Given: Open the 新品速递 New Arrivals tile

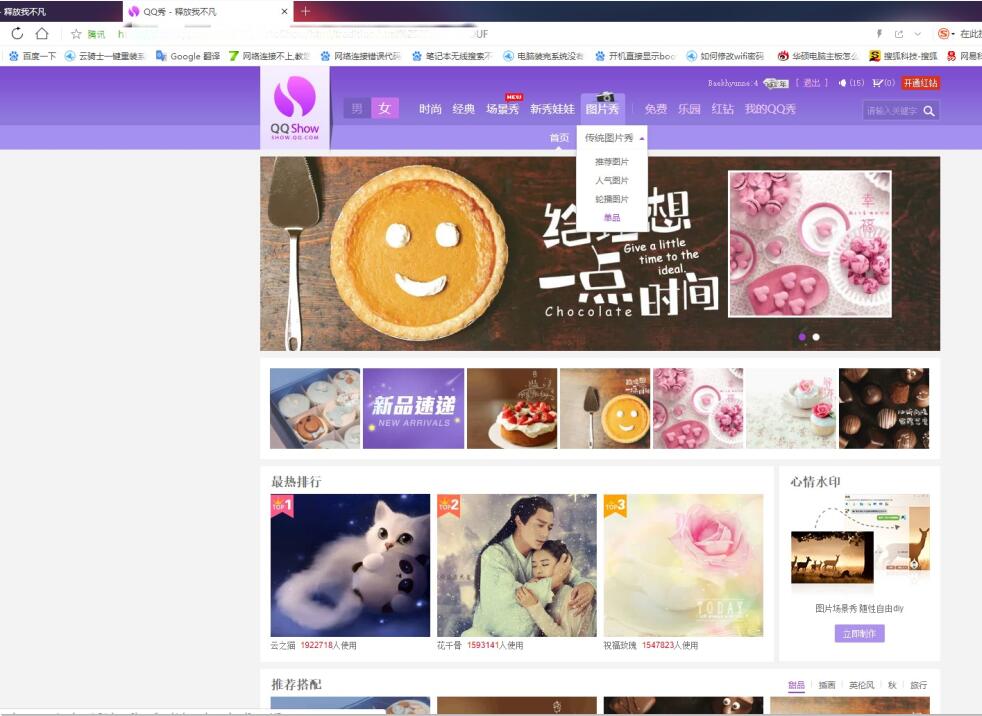Looking at the screenshot, I should pyautogui.click(x=413, y=408).
